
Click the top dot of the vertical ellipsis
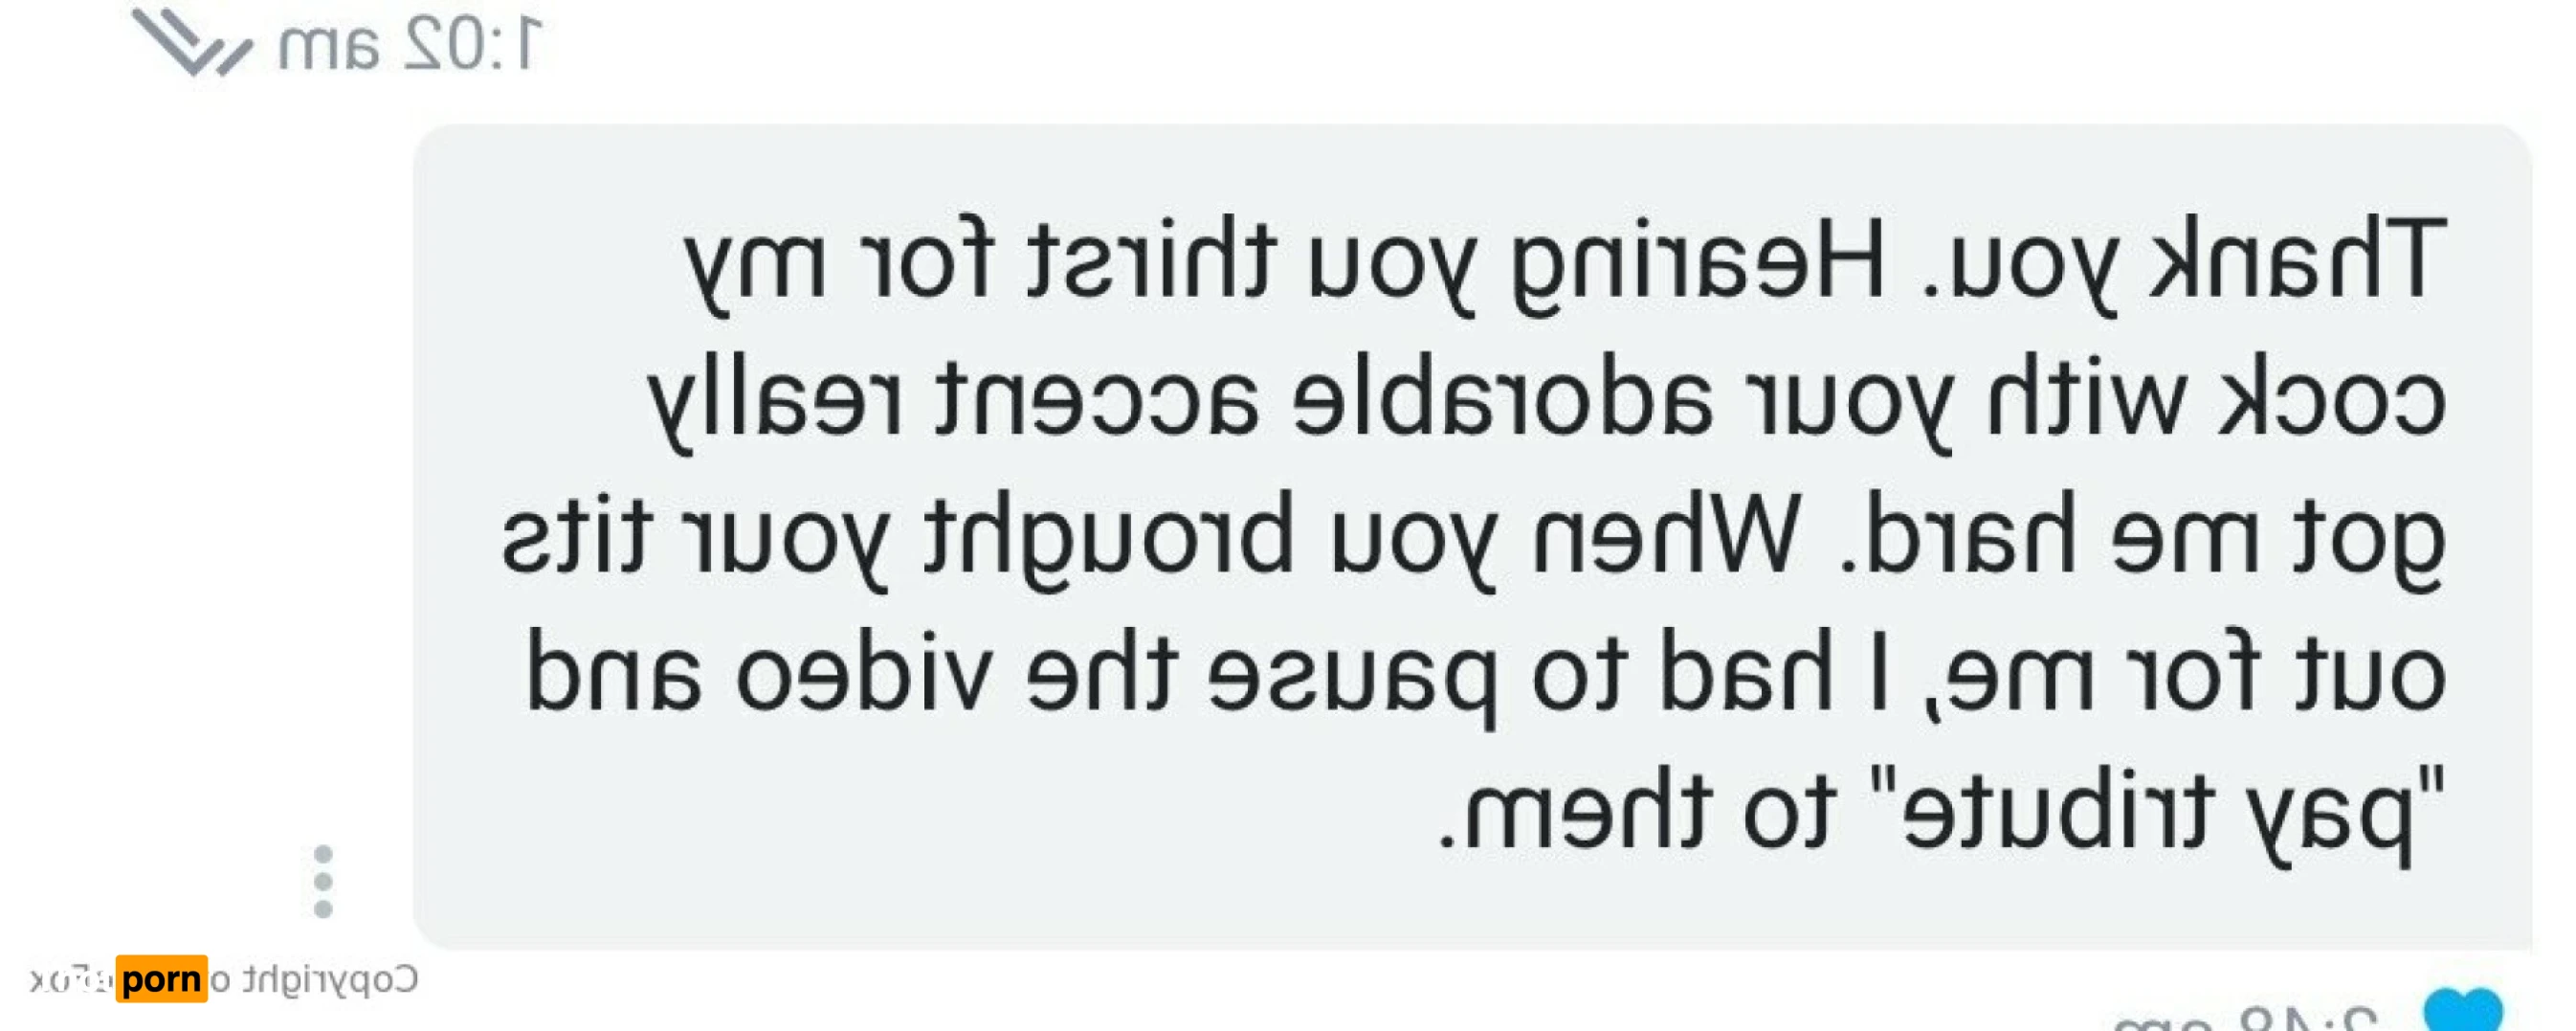coord(323,855)
